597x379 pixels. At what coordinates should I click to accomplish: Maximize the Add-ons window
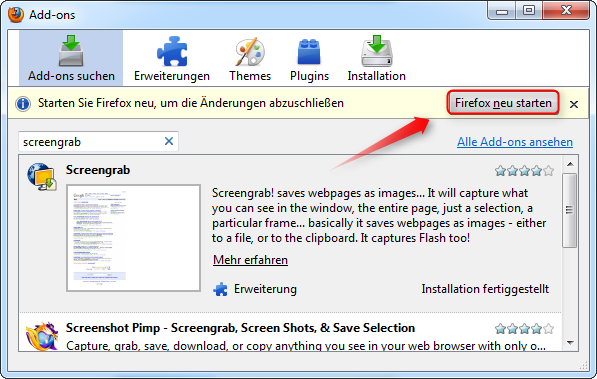point(529,10)
